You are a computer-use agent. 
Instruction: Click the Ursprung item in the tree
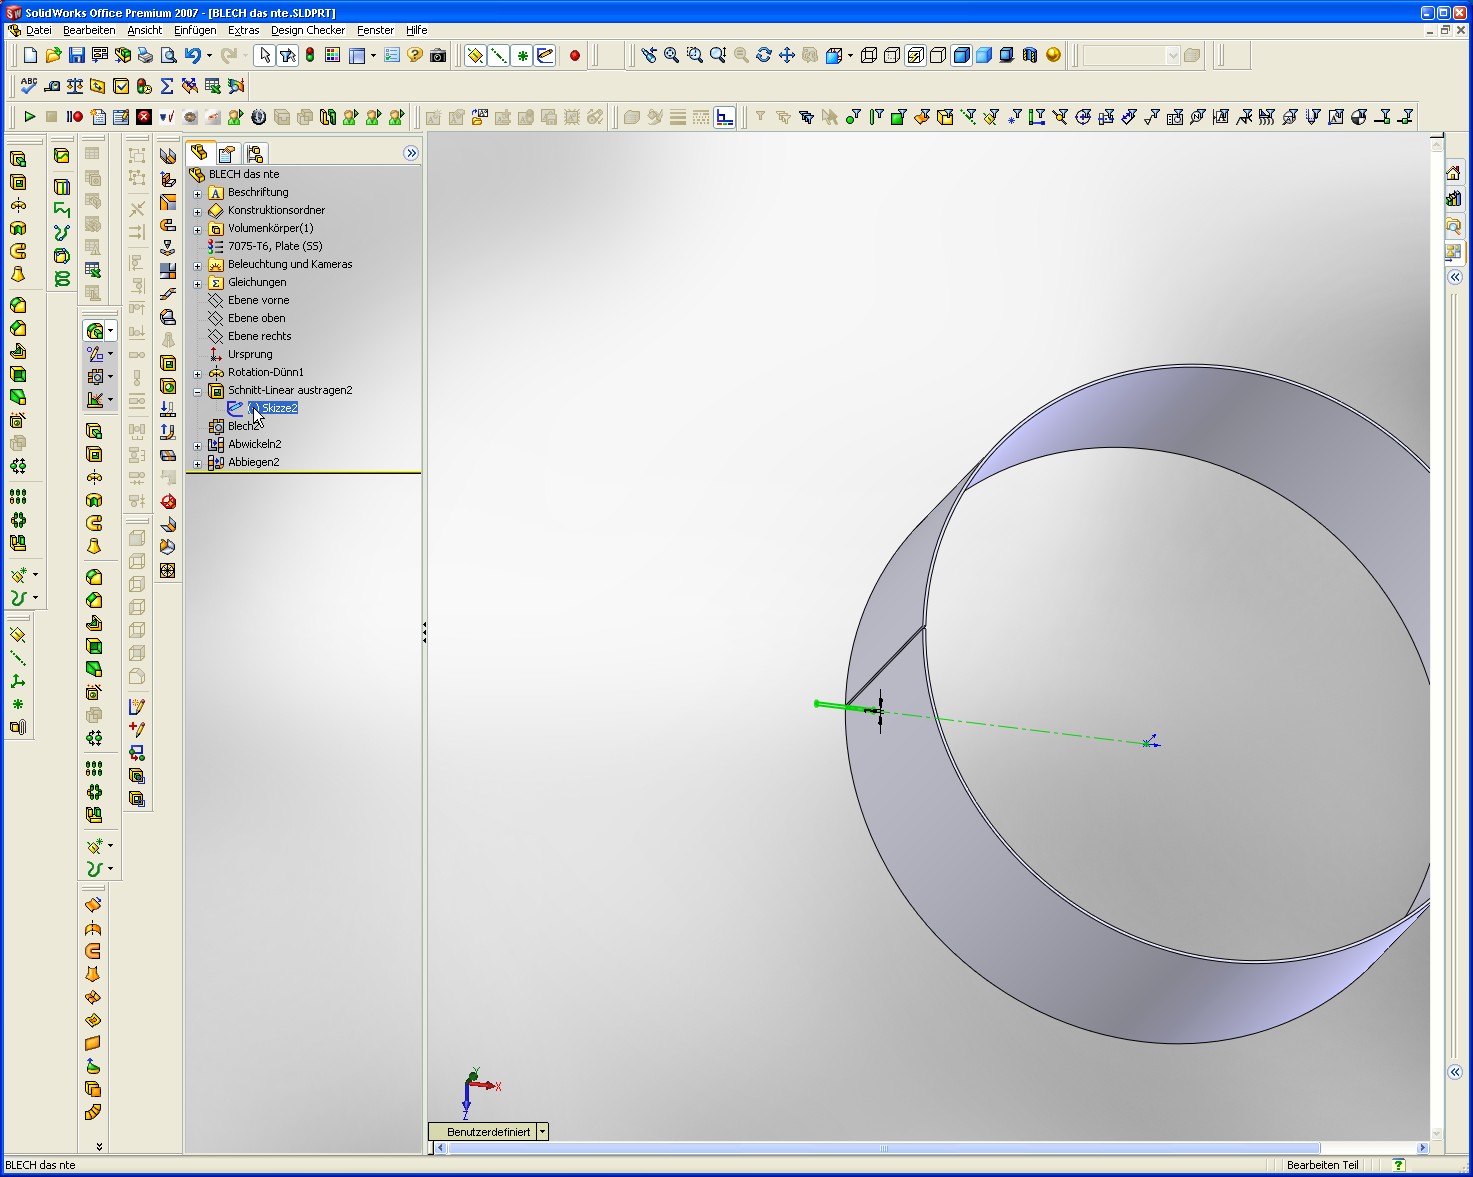249,354
